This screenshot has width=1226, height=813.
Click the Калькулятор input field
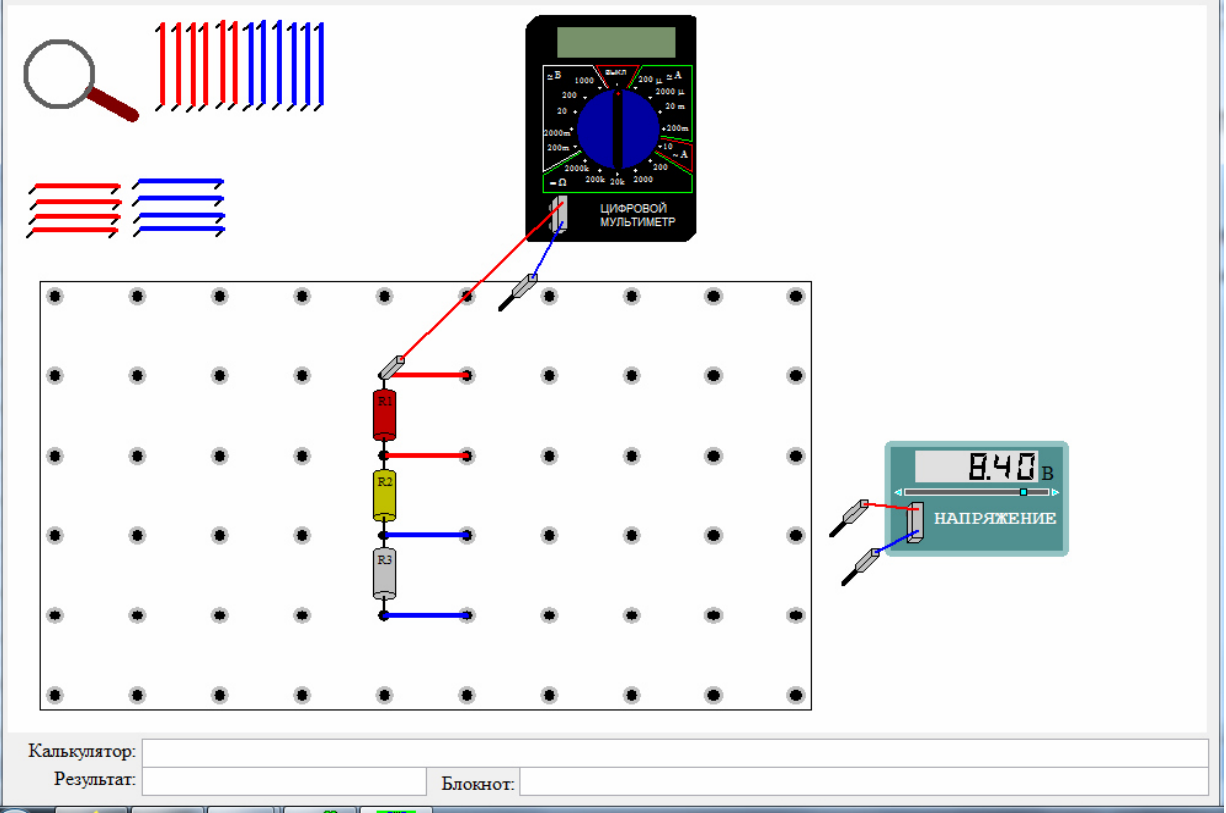pos(675,752)
